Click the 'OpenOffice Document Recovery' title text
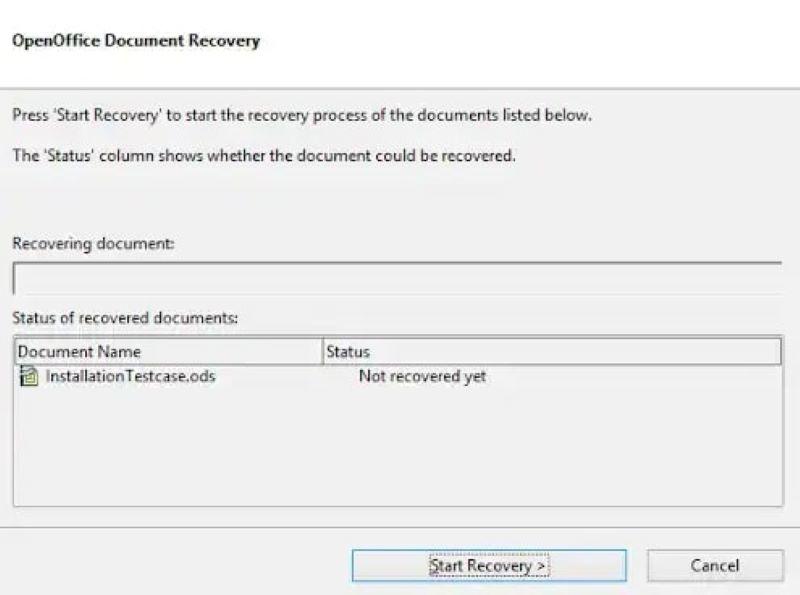800x595 pixels. (136, 41)
